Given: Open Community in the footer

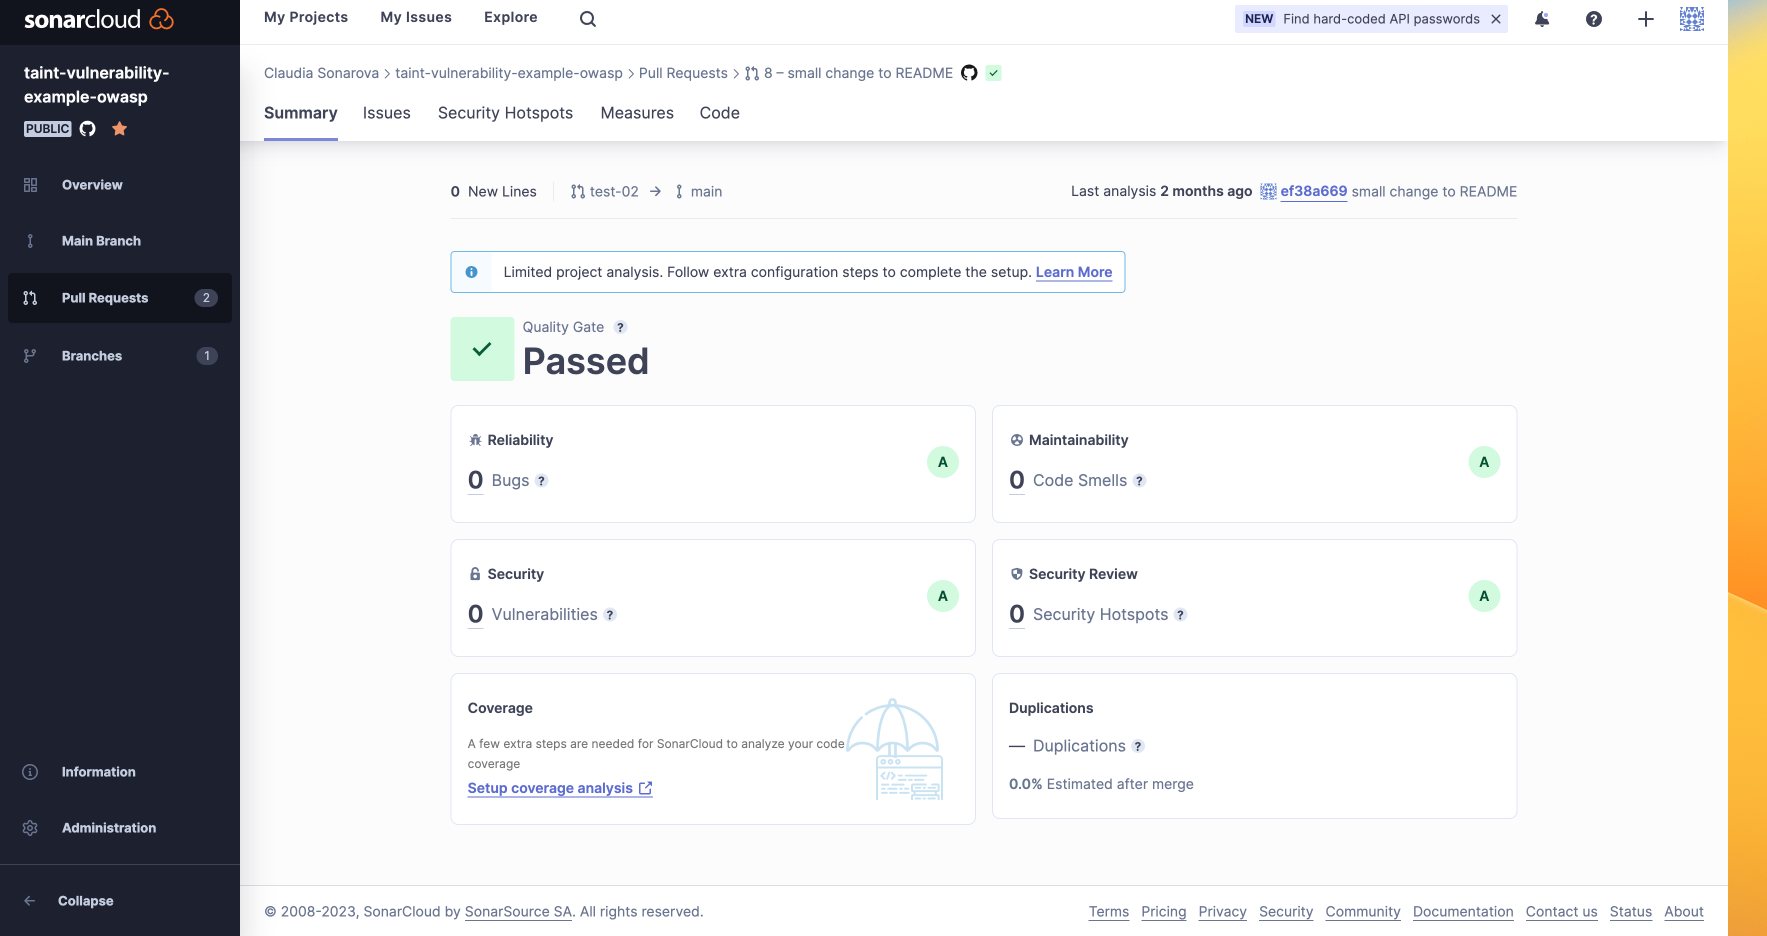Looking at the screenshot, I should [x=1363, y=911].
